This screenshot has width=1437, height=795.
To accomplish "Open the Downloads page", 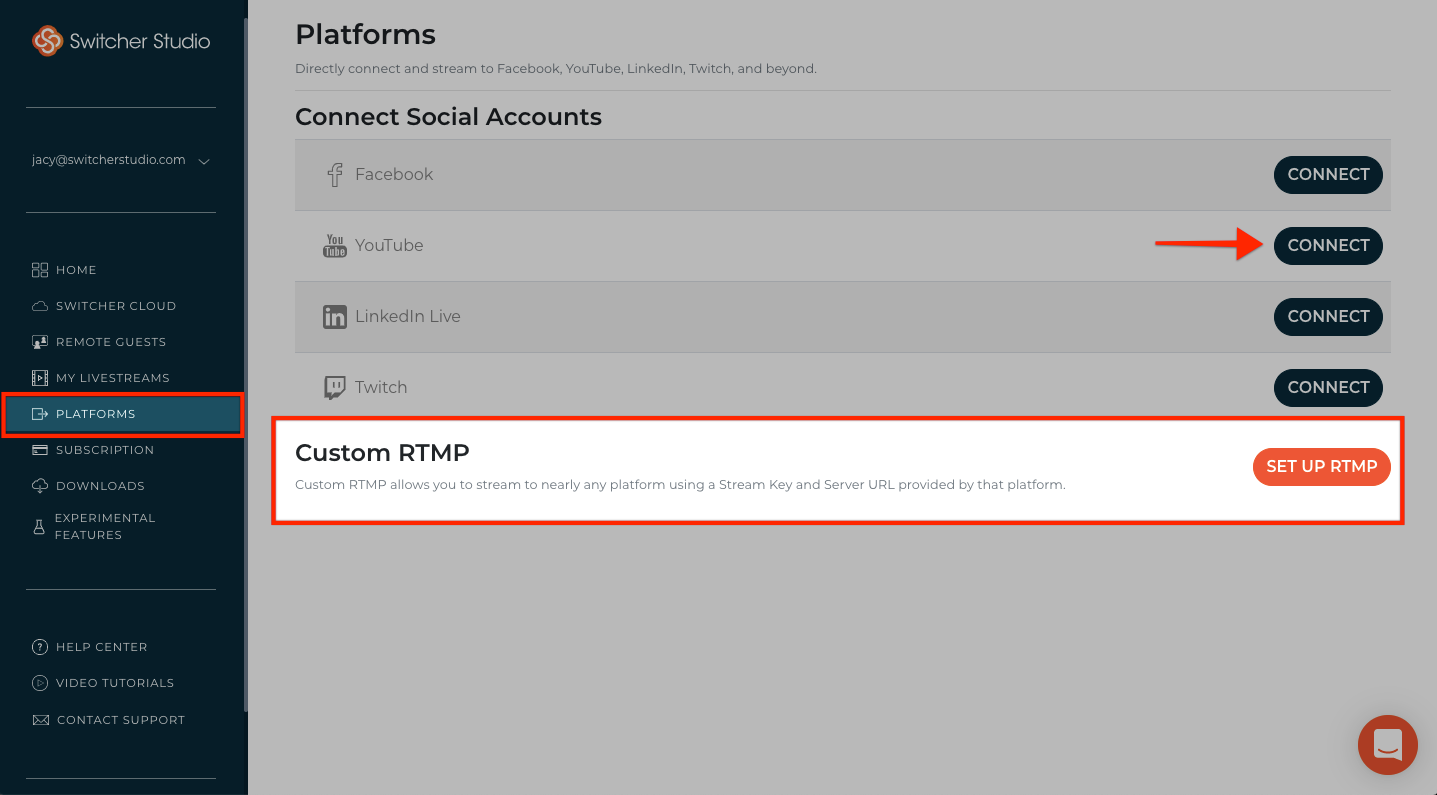I will pyautogui.click(x=100, y=486).
